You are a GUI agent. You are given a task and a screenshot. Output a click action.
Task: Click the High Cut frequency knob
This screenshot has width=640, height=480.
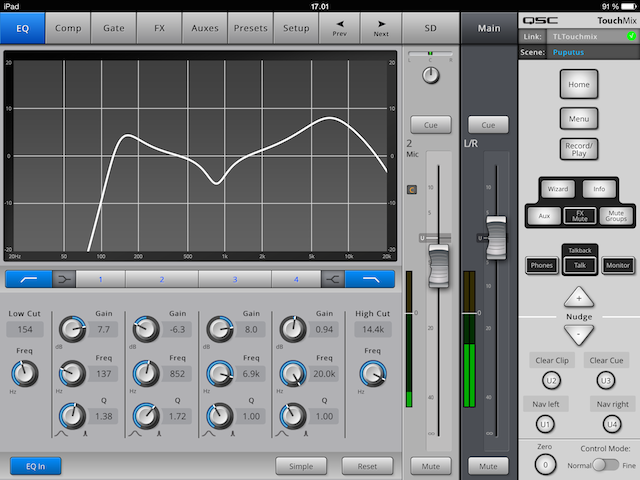(x=373, y=373)
